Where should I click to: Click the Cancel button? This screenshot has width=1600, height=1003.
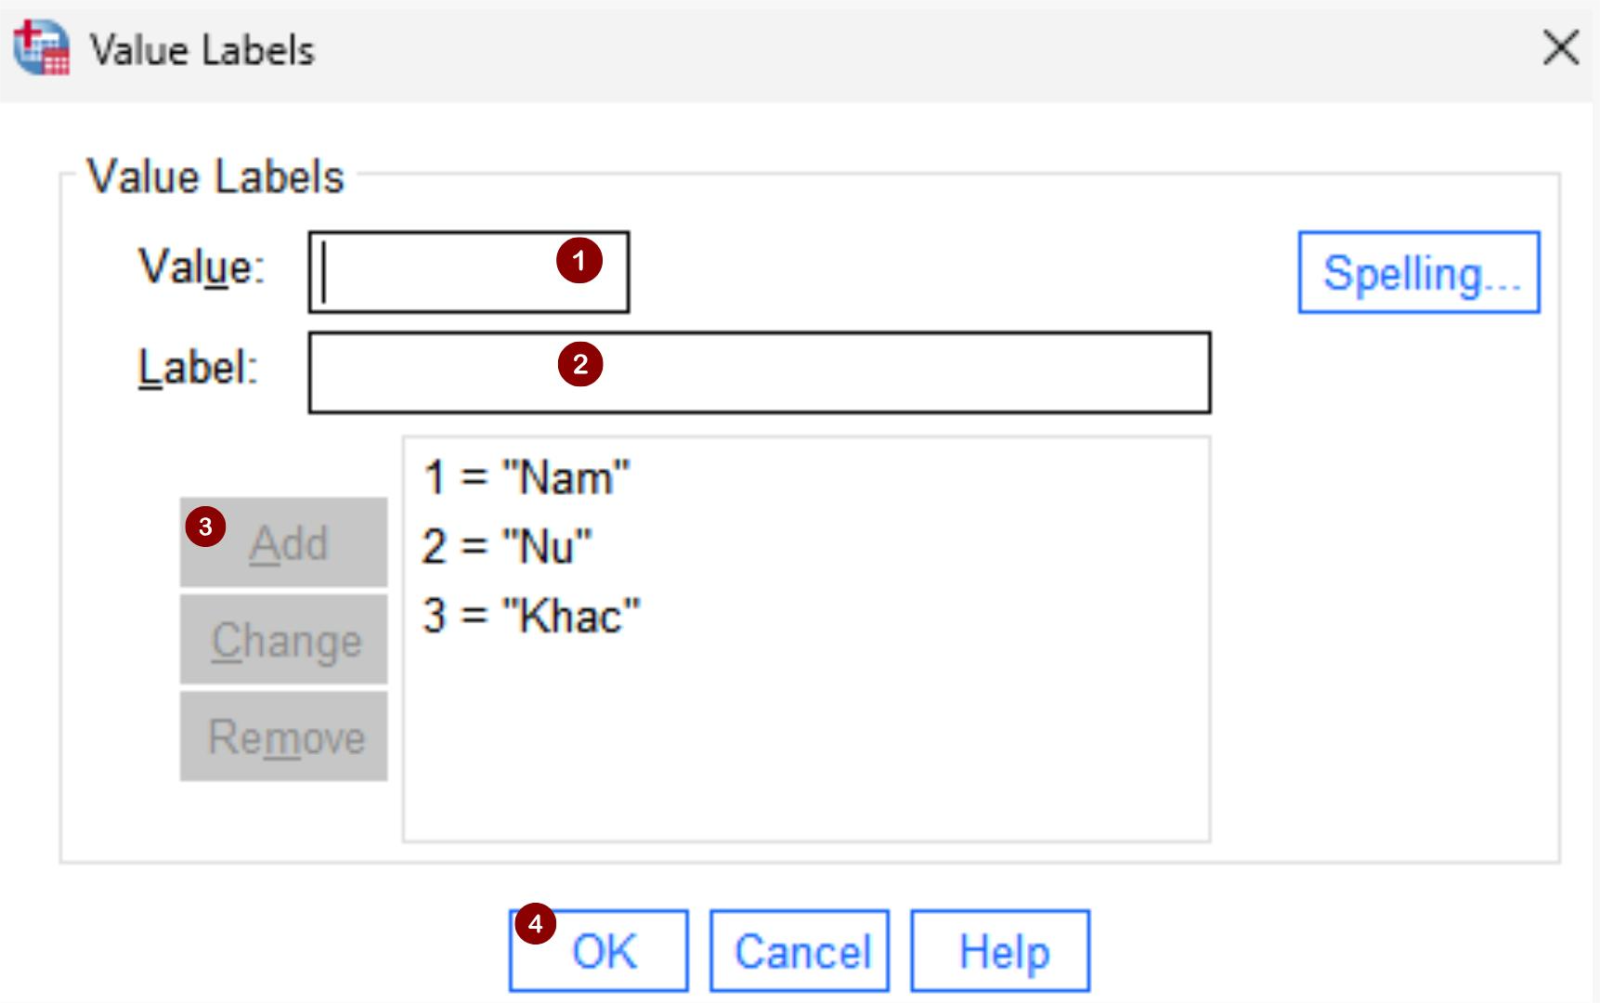click(800, 951)
